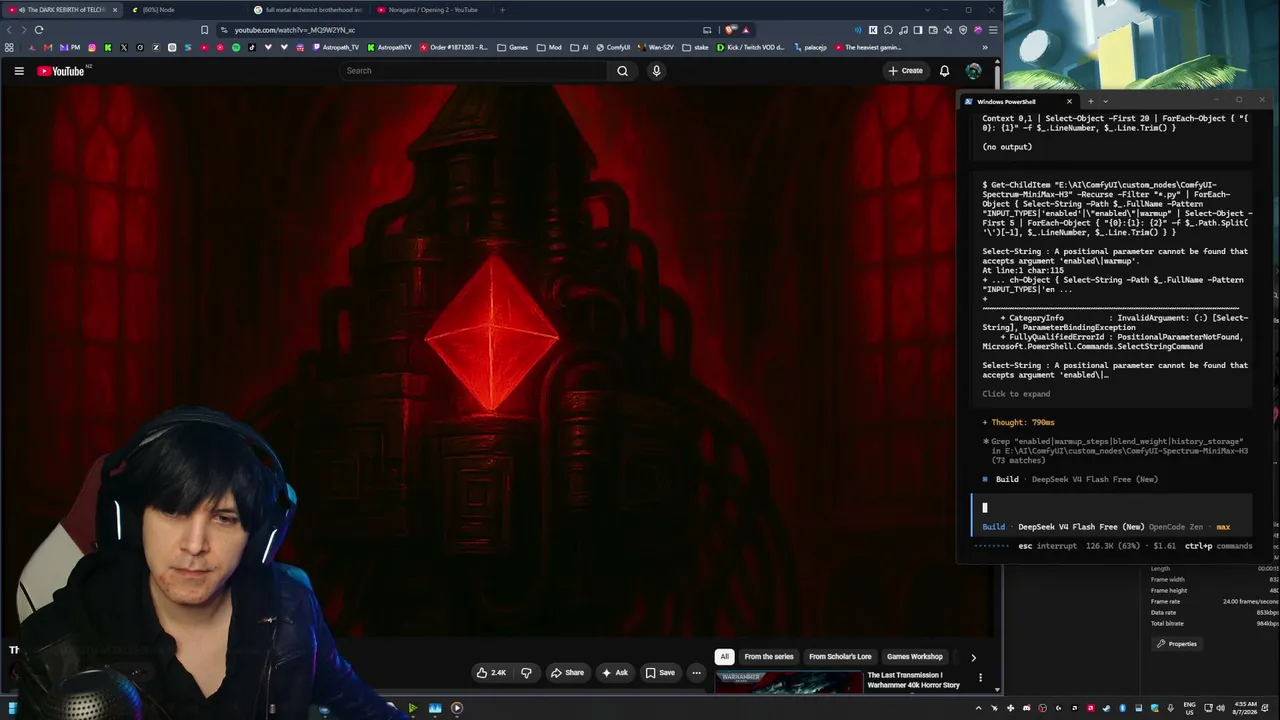Start voice search with the microphone icon
The height and width of the screenshot is (720, 1280).
(656, 71)
